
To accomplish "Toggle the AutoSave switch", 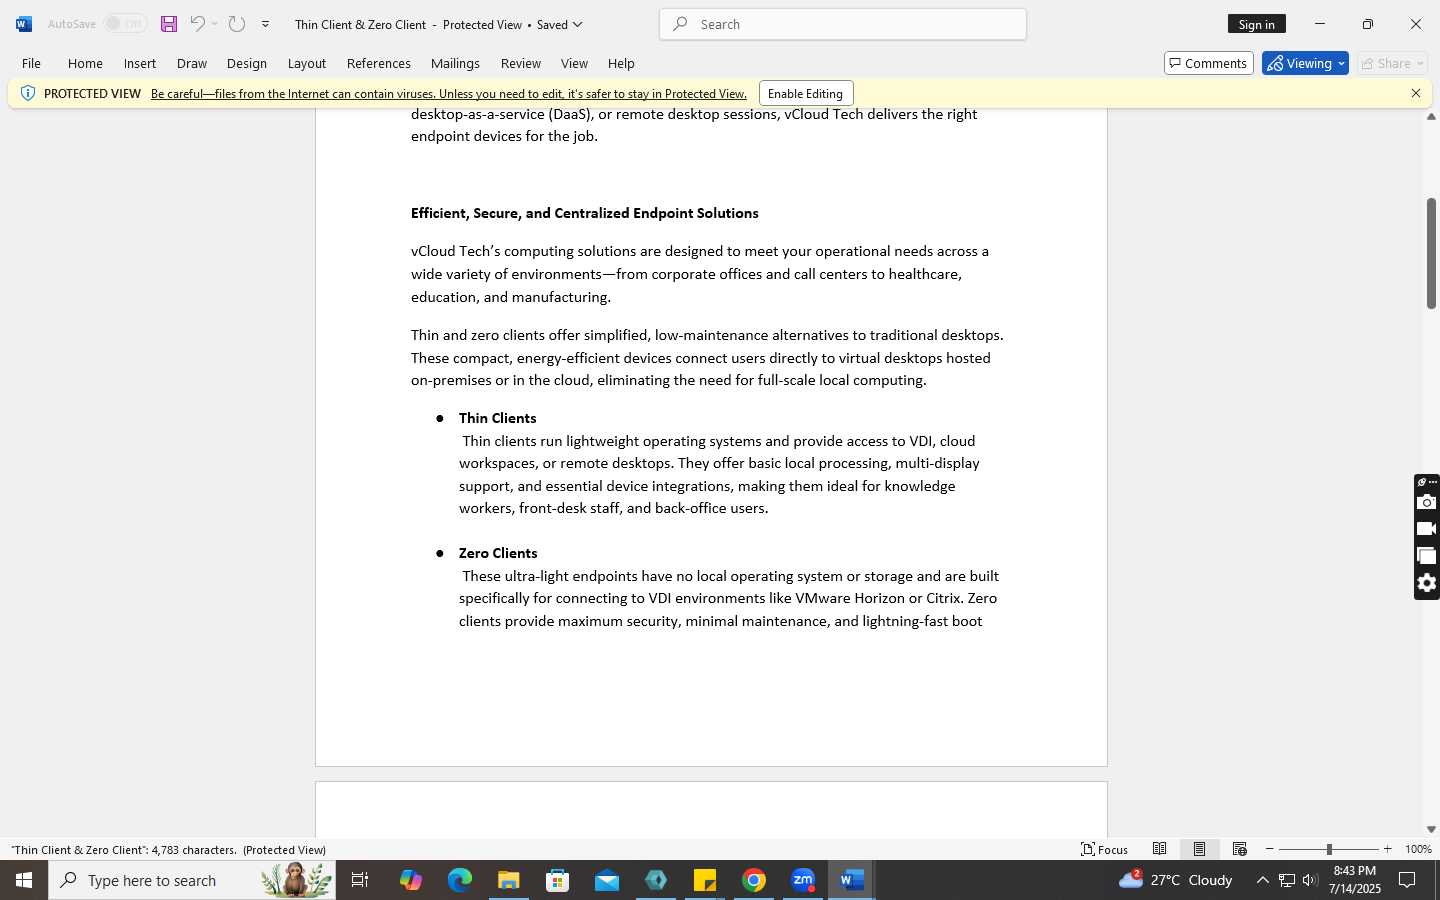I will [x=125, y=24].
